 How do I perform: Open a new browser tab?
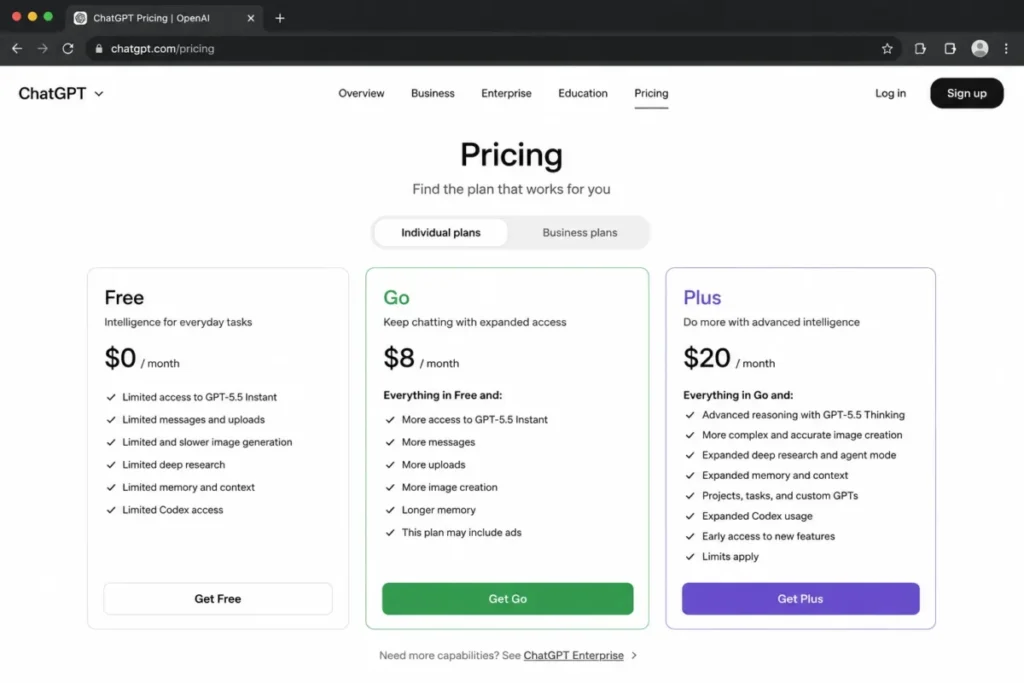pos(280,18)
